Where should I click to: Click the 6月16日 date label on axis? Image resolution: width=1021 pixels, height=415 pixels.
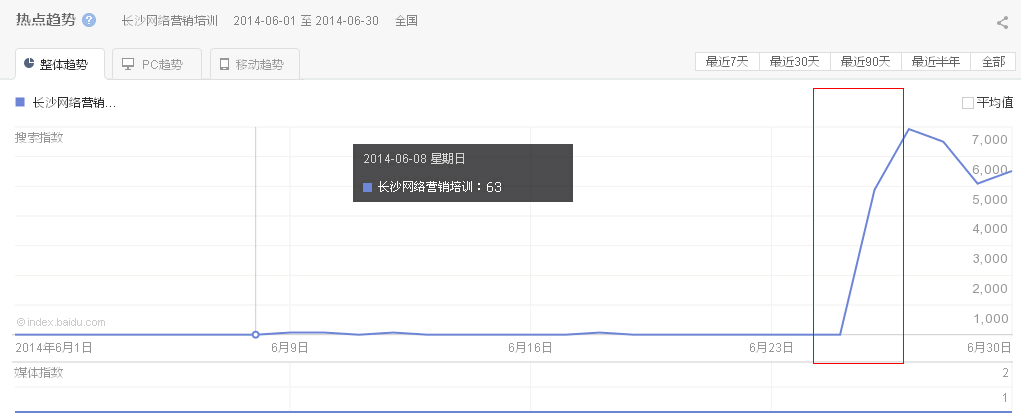530,348
